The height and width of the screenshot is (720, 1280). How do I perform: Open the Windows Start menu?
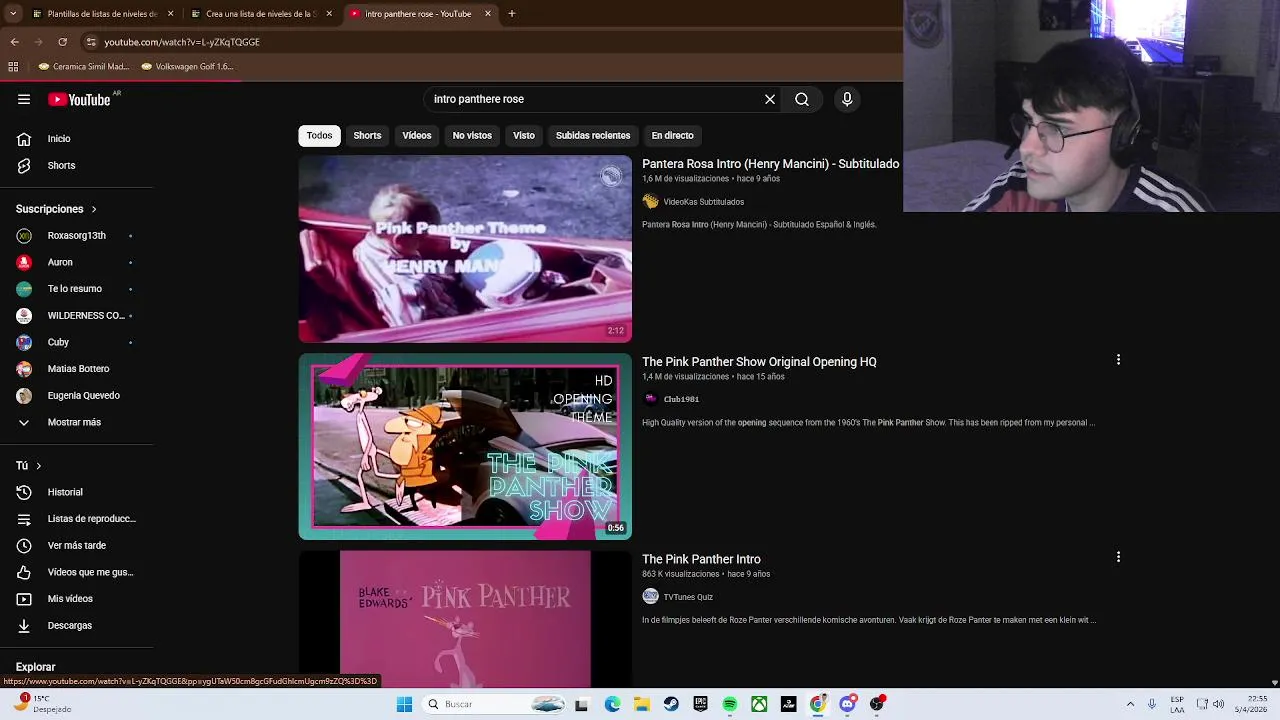pos(404,704)
